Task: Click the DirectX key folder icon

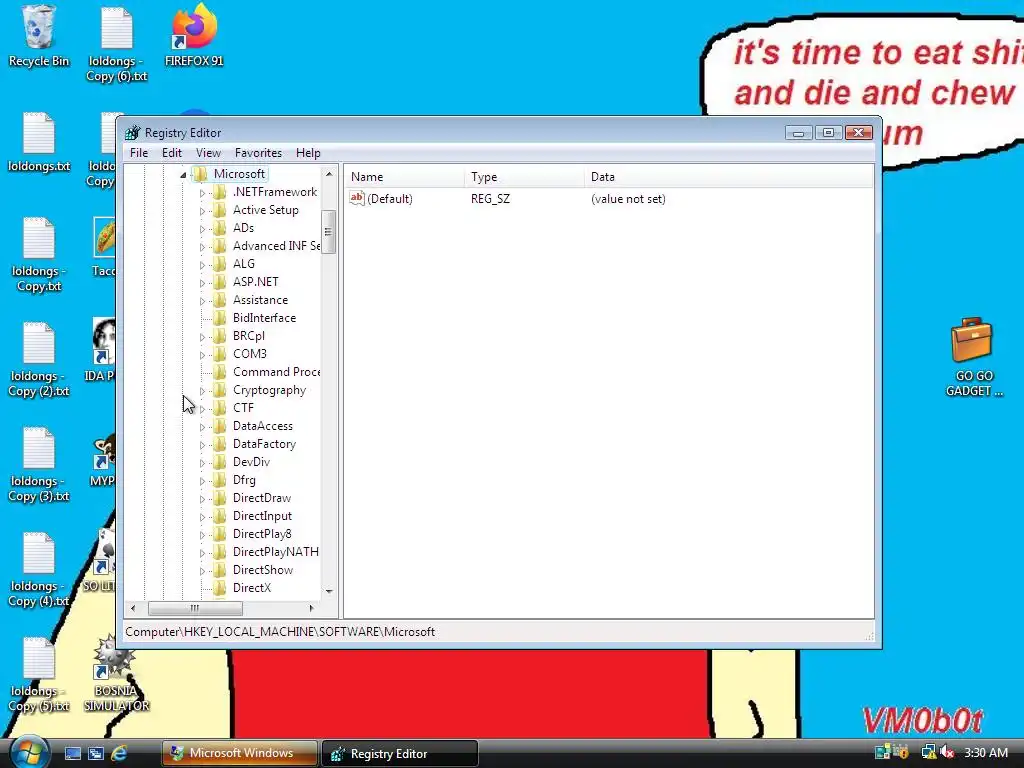Action: [x=220, y=588]
